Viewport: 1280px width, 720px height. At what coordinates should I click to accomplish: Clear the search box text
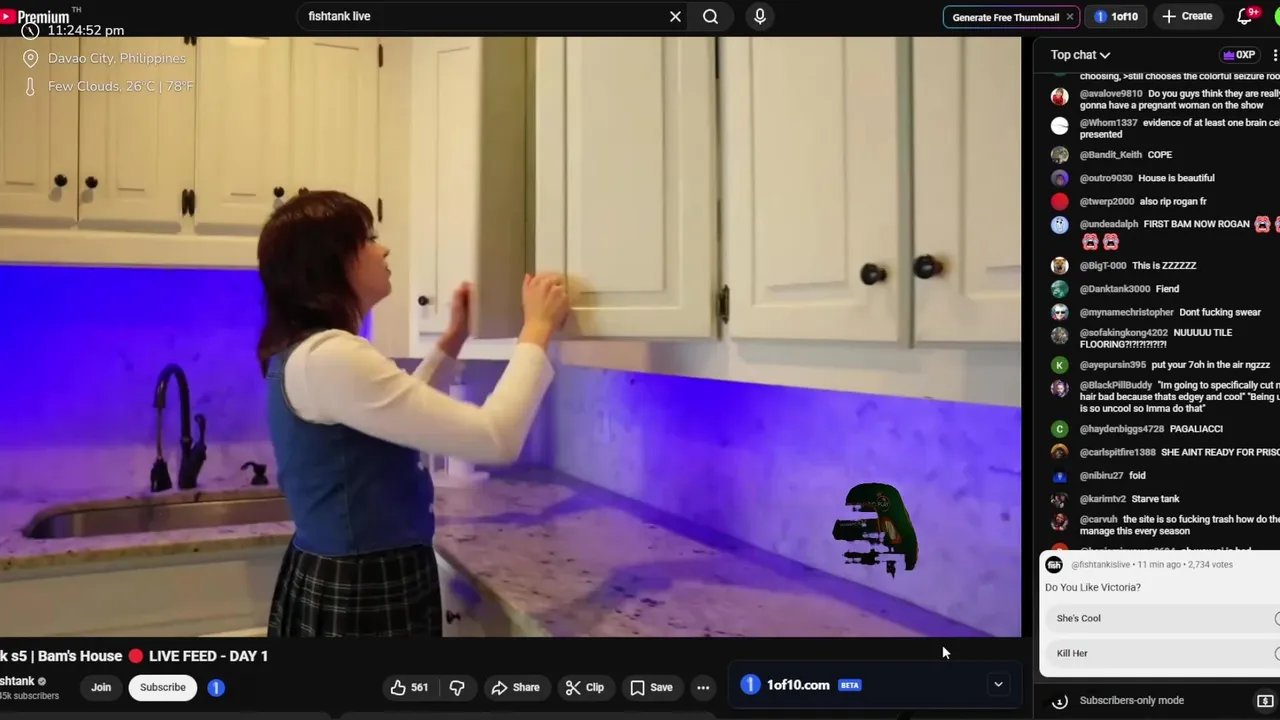pos(675,16)
